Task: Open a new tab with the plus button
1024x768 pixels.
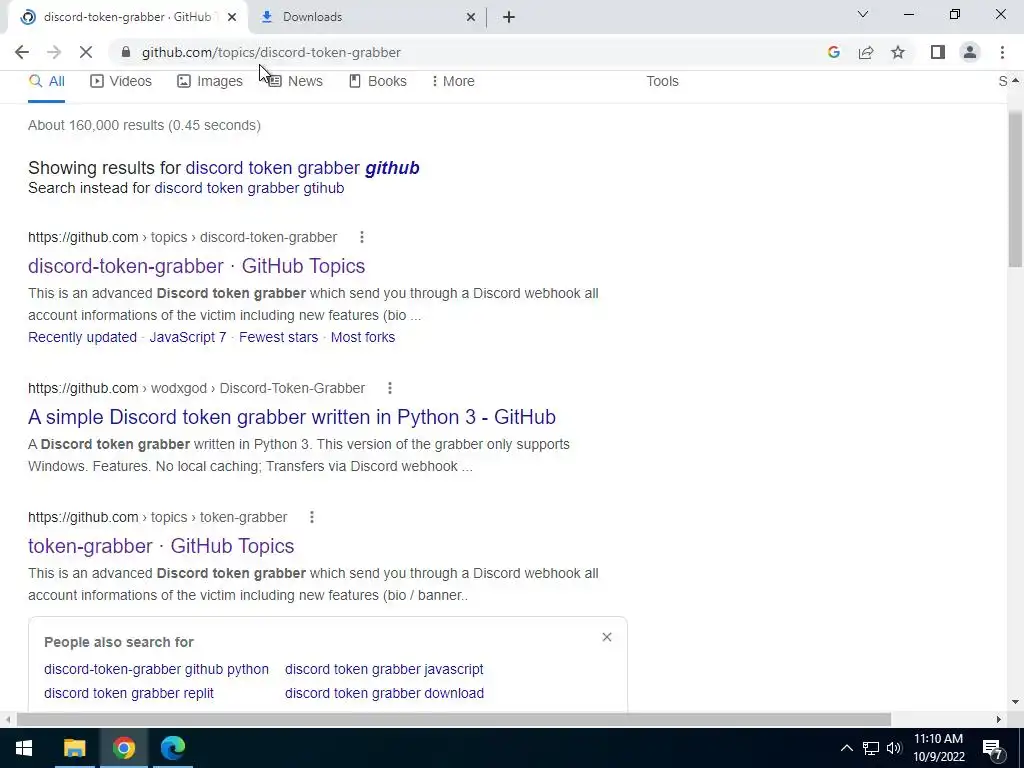Action: 509,17
